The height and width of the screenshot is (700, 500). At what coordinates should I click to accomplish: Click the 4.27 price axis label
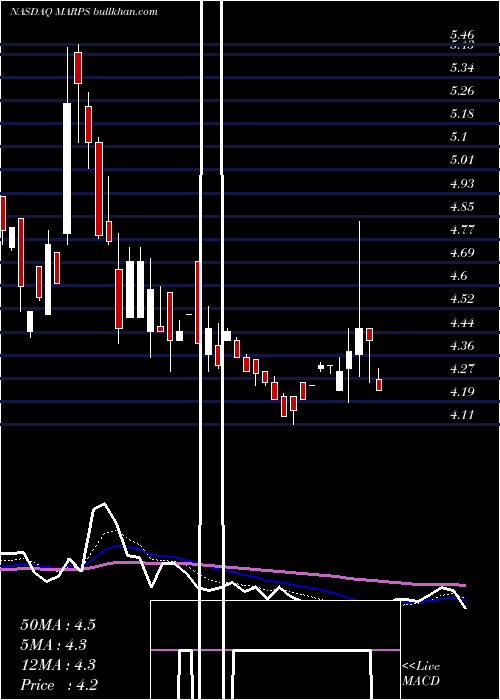tap(462, 369)
